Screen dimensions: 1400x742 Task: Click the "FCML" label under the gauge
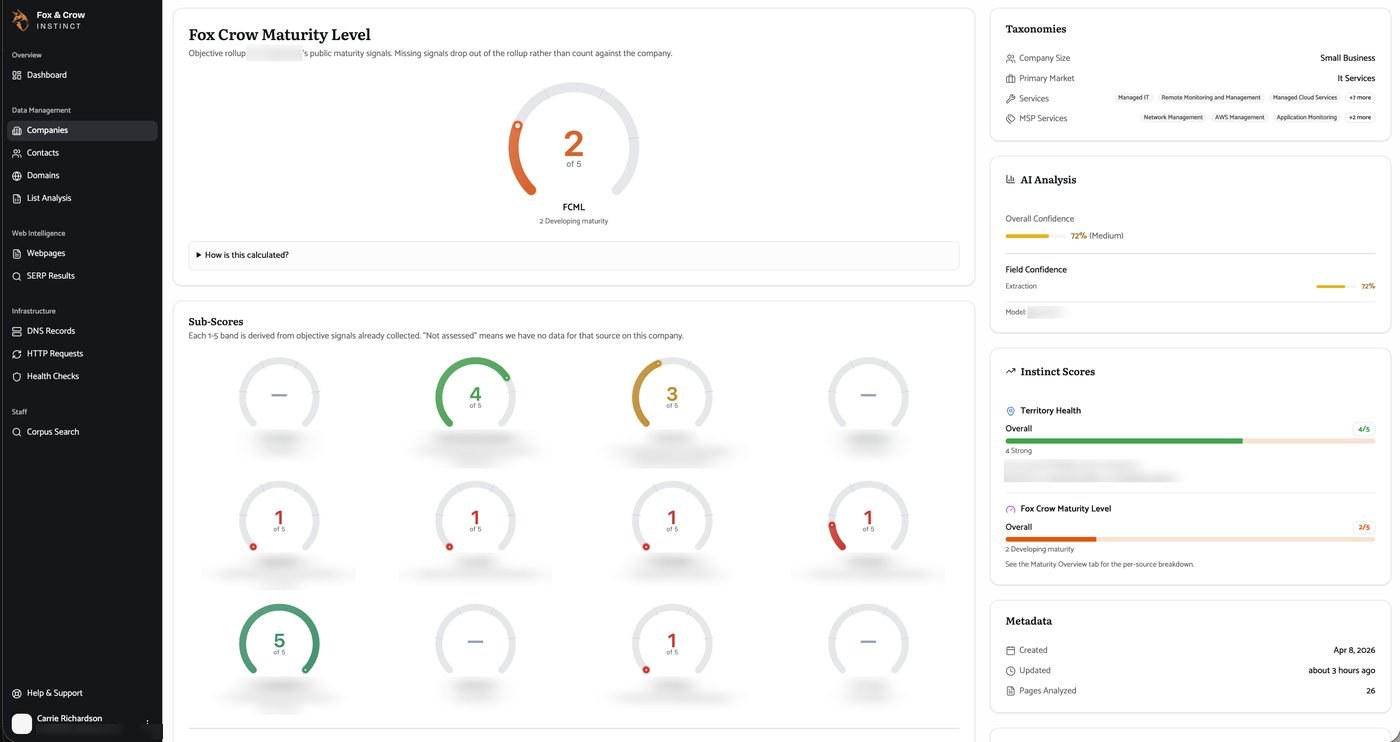[573, 207]
